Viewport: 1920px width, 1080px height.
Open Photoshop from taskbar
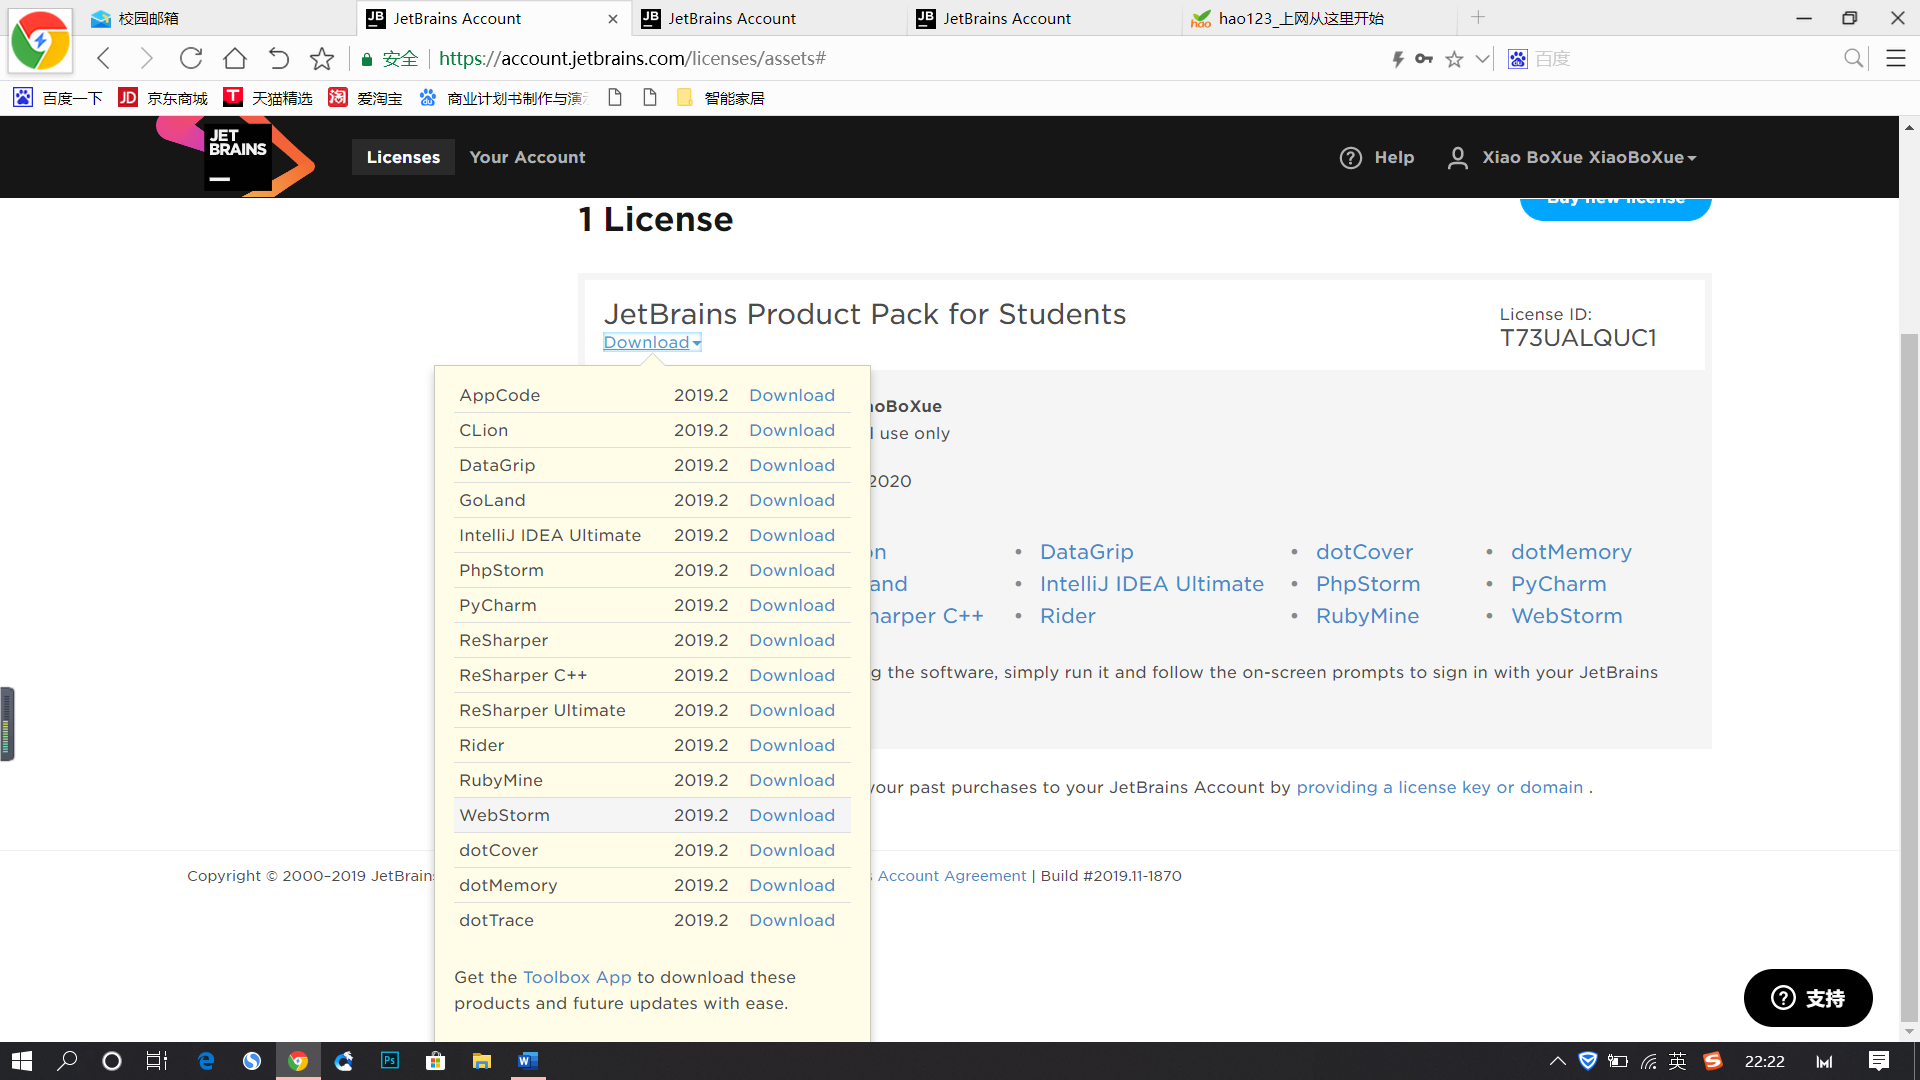(x=390, y=1061)
